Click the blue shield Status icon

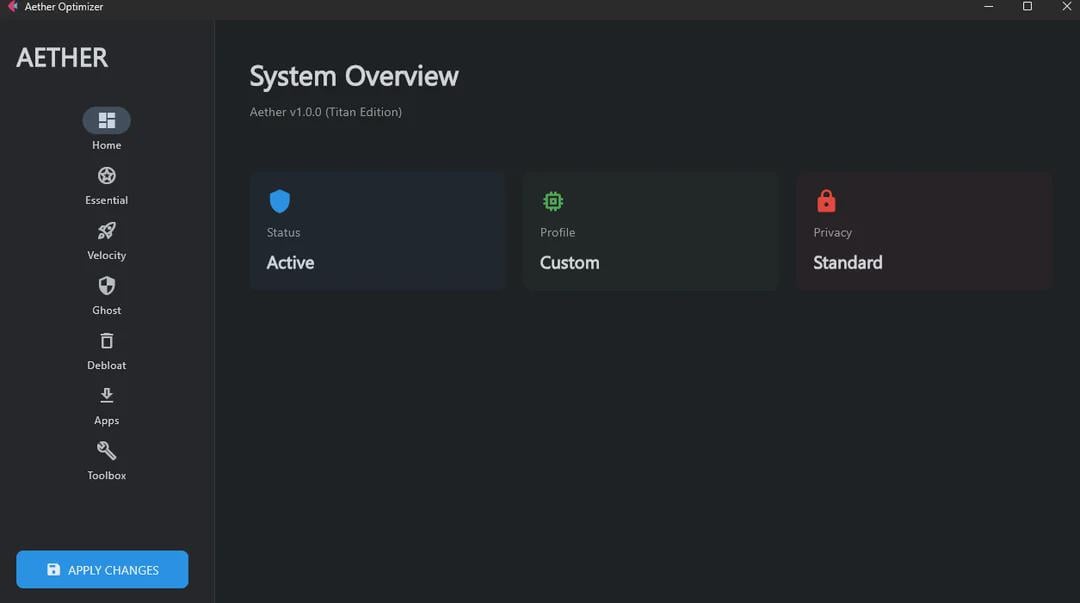coord(280,202)
